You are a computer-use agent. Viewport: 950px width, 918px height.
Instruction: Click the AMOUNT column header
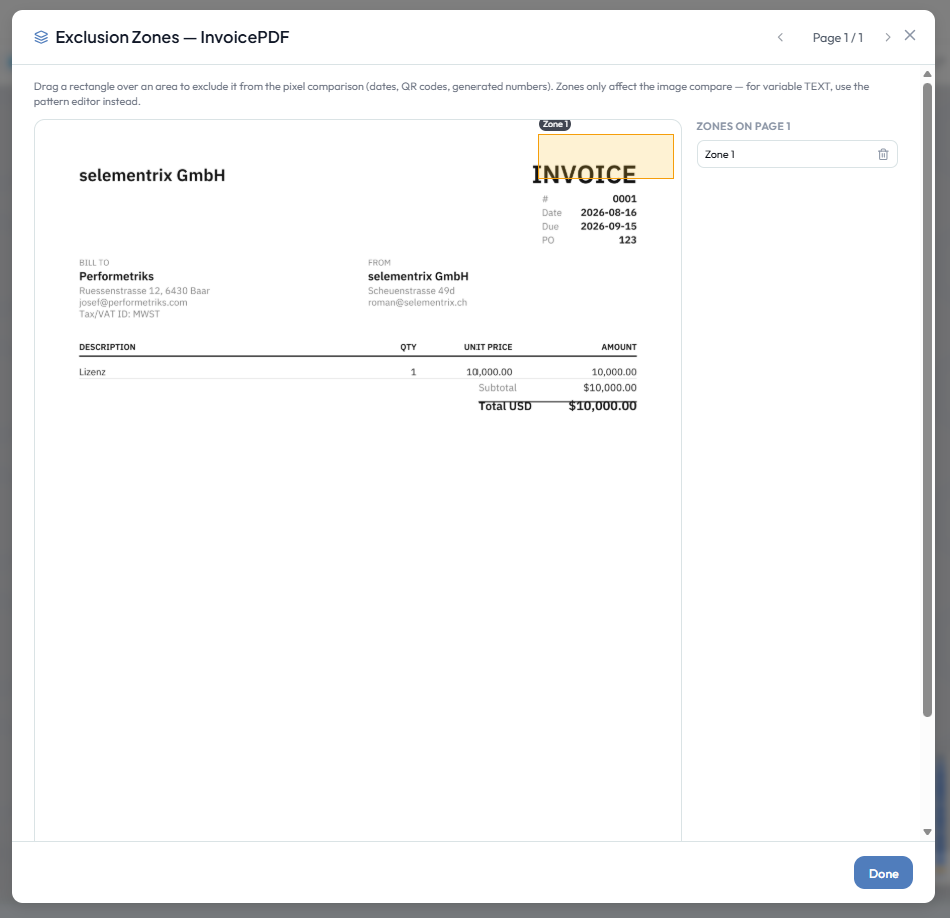pos(619,347)
